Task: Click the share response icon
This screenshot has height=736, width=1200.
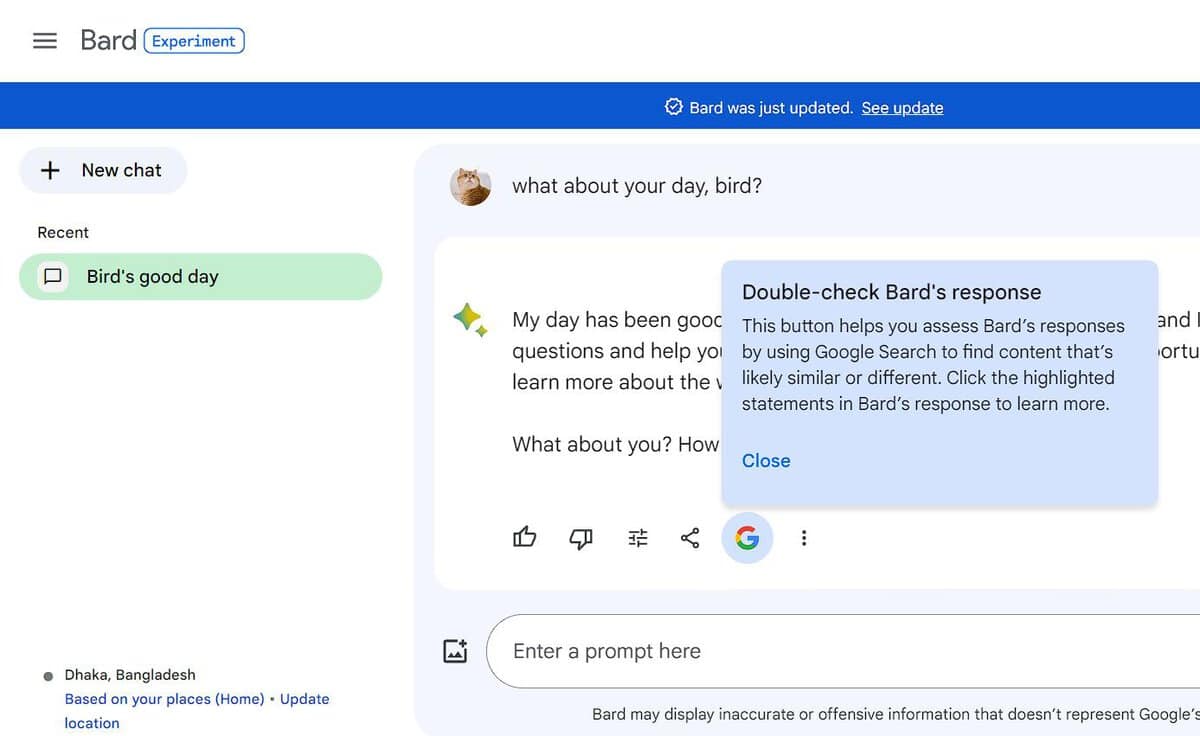Action: pos(690,538)
